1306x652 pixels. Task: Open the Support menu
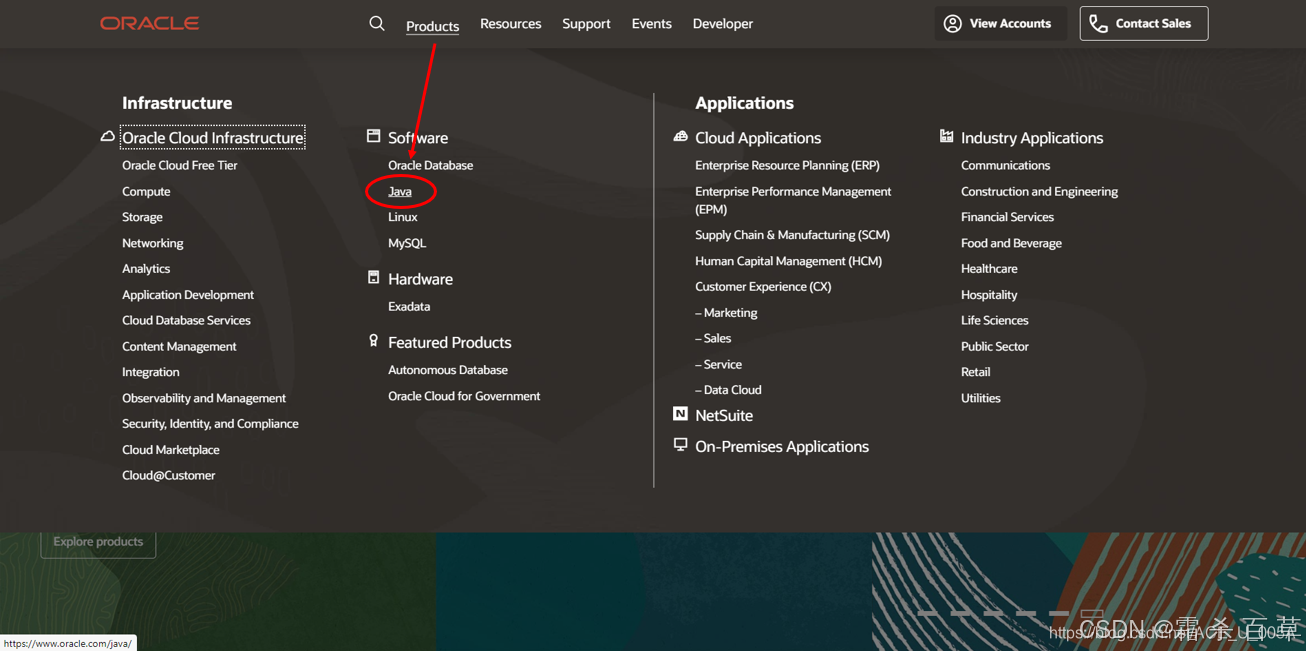coord(586,24)
